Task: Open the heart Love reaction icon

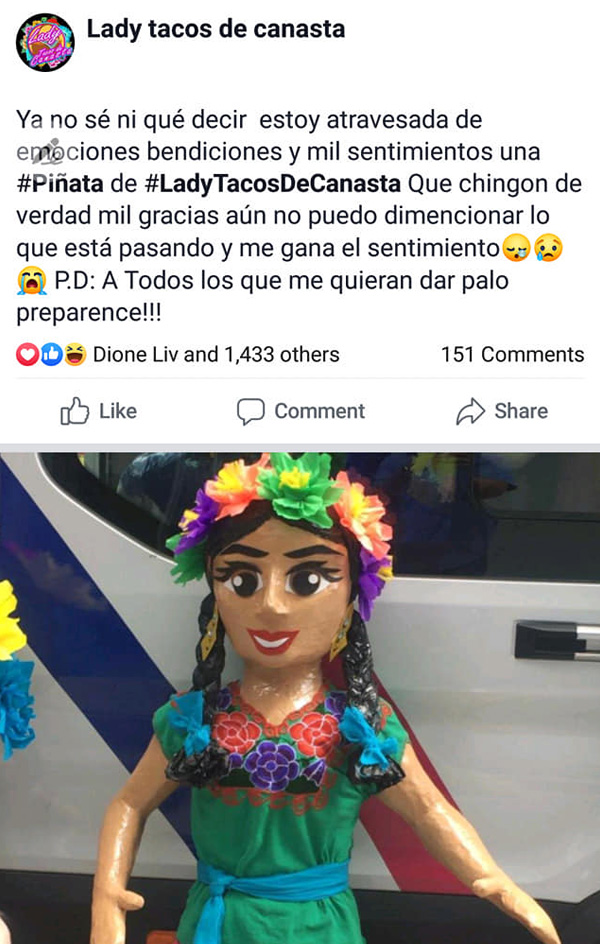Action: pos(28,355)
